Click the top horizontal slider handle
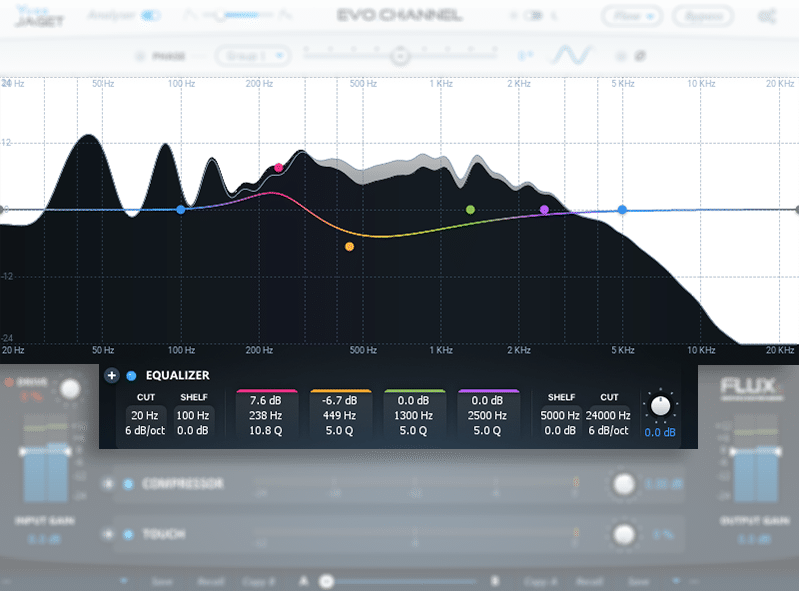Image resolution: width=799 pixels, height=591 pixels. 400,56
